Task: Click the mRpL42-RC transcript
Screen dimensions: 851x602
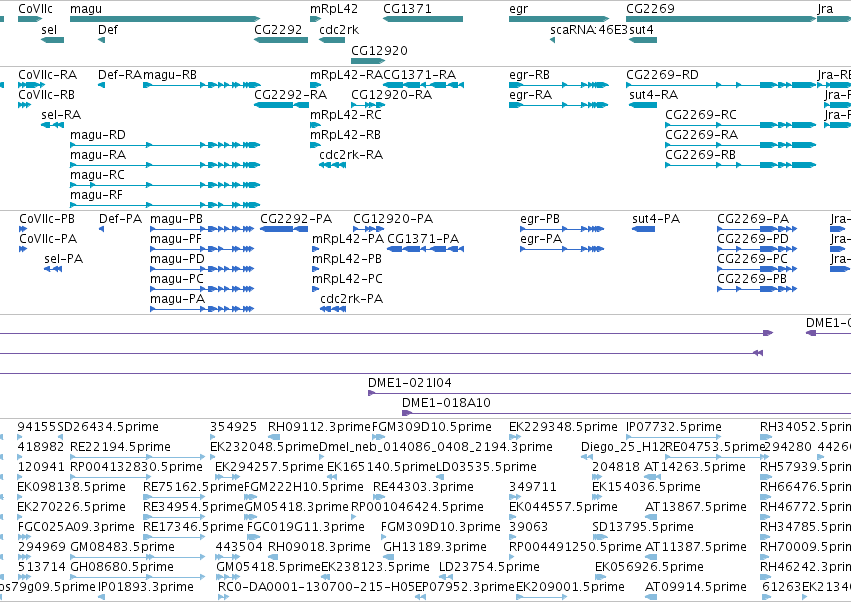Action: coord(315,125)
